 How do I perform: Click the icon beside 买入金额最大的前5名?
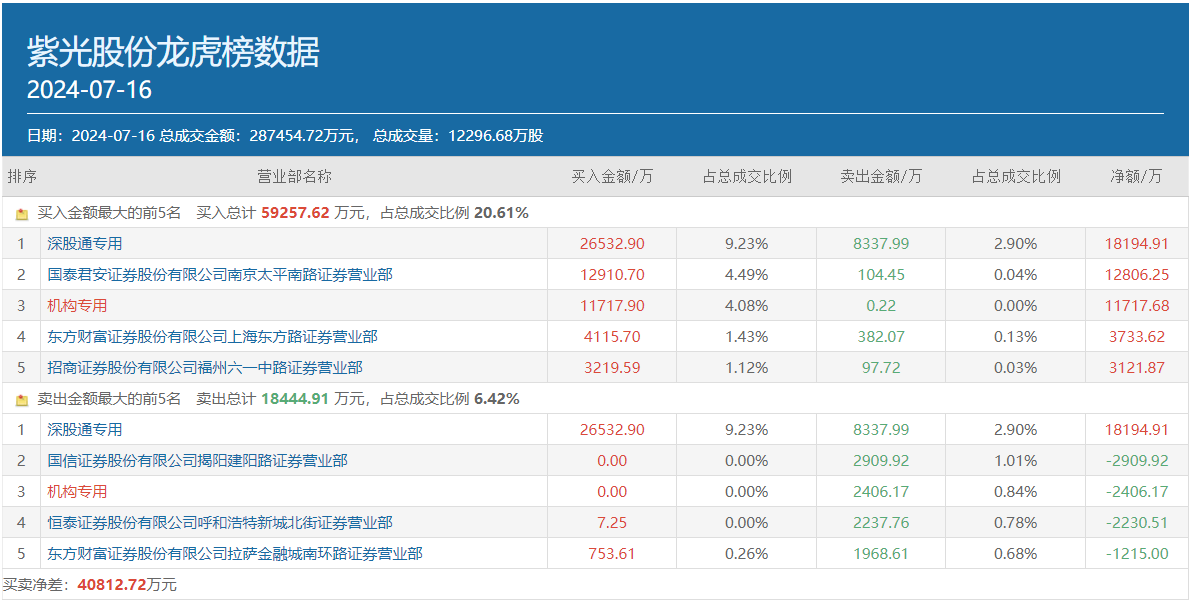(22, 214)
